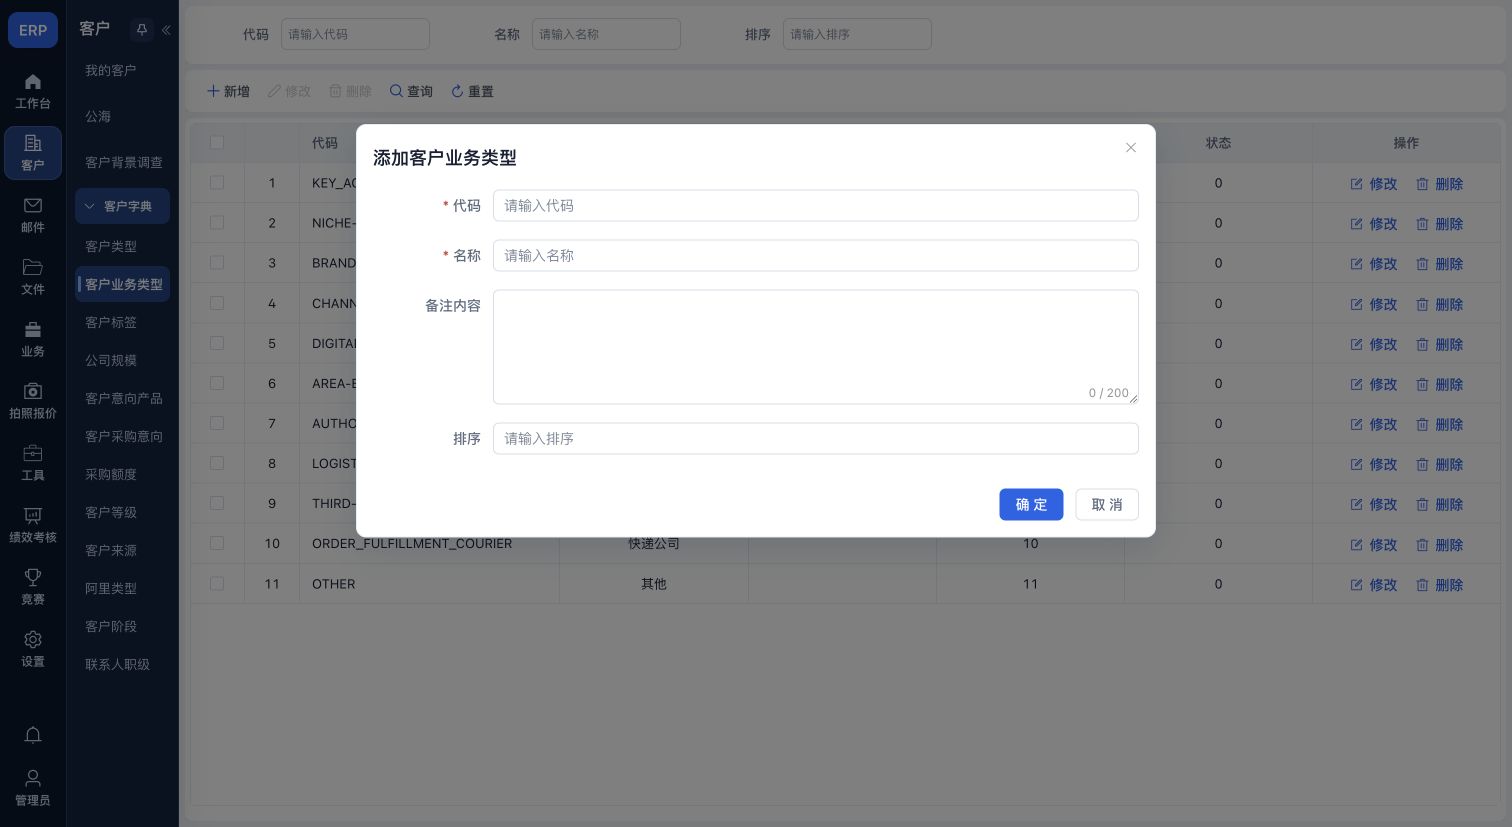1512x827 pixels.
Task: Open the 绩效考核 icon
Action: point(33,516)
